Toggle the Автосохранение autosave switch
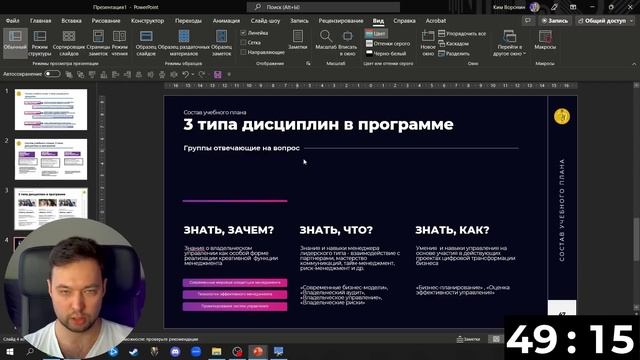Image resolution: width=640 pixels, height=360 pixels. tap(52, 74)
